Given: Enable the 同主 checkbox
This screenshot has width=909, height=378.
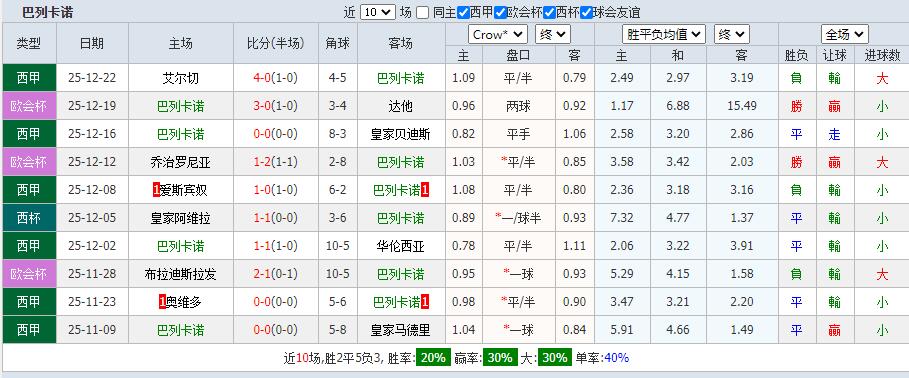Looking at the screenshot, I should coord(423,12).
